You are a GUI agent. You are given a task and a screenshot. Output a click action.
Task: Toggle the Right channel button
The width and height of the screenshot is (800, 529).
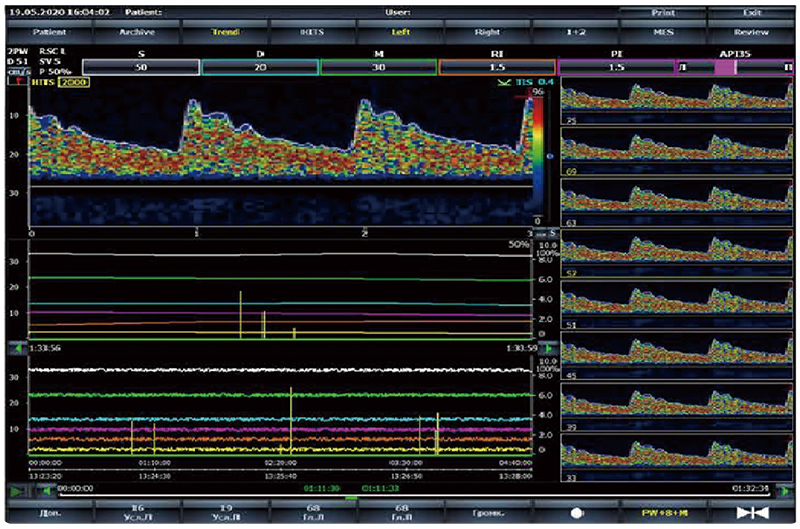(x=488, y=32)
